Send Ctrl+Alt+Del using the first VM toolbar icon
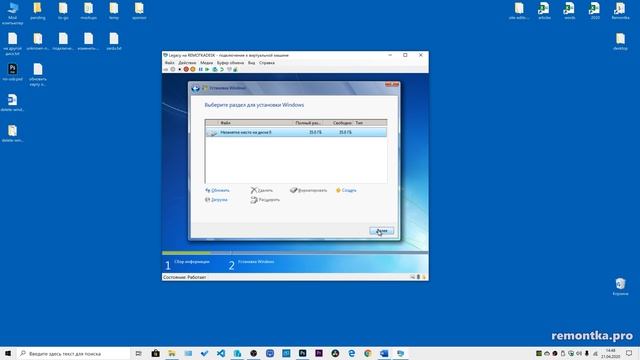This screenshot has height=360, width=640. click(x=166, y=69)
